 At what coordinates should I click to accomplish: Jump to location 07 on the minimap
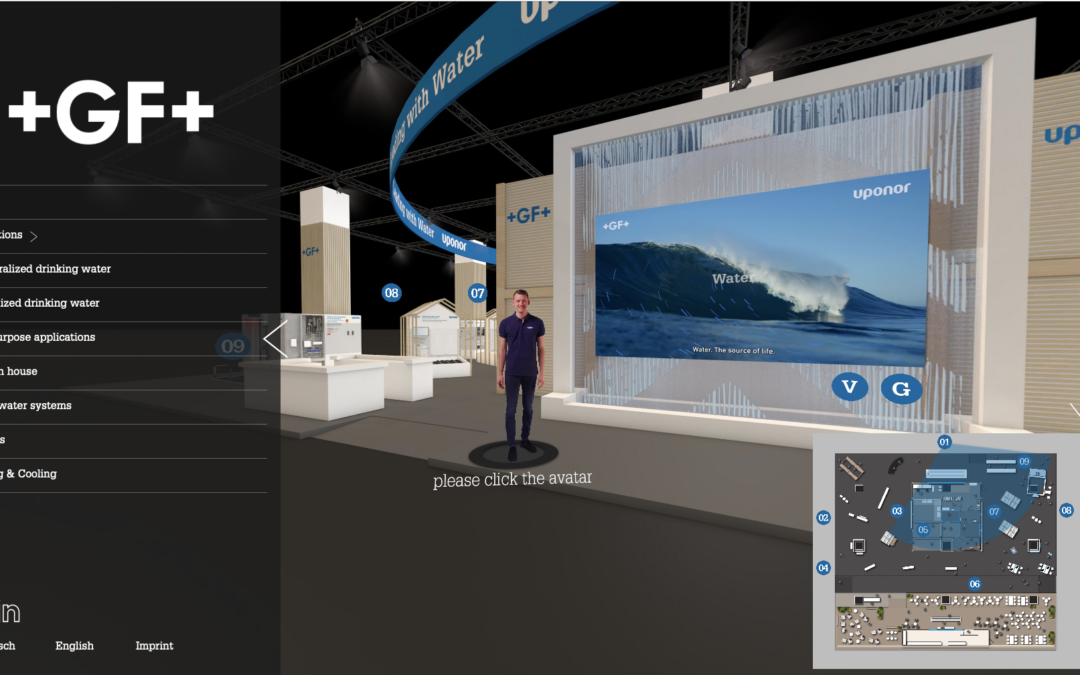click(x=993, y=511)
